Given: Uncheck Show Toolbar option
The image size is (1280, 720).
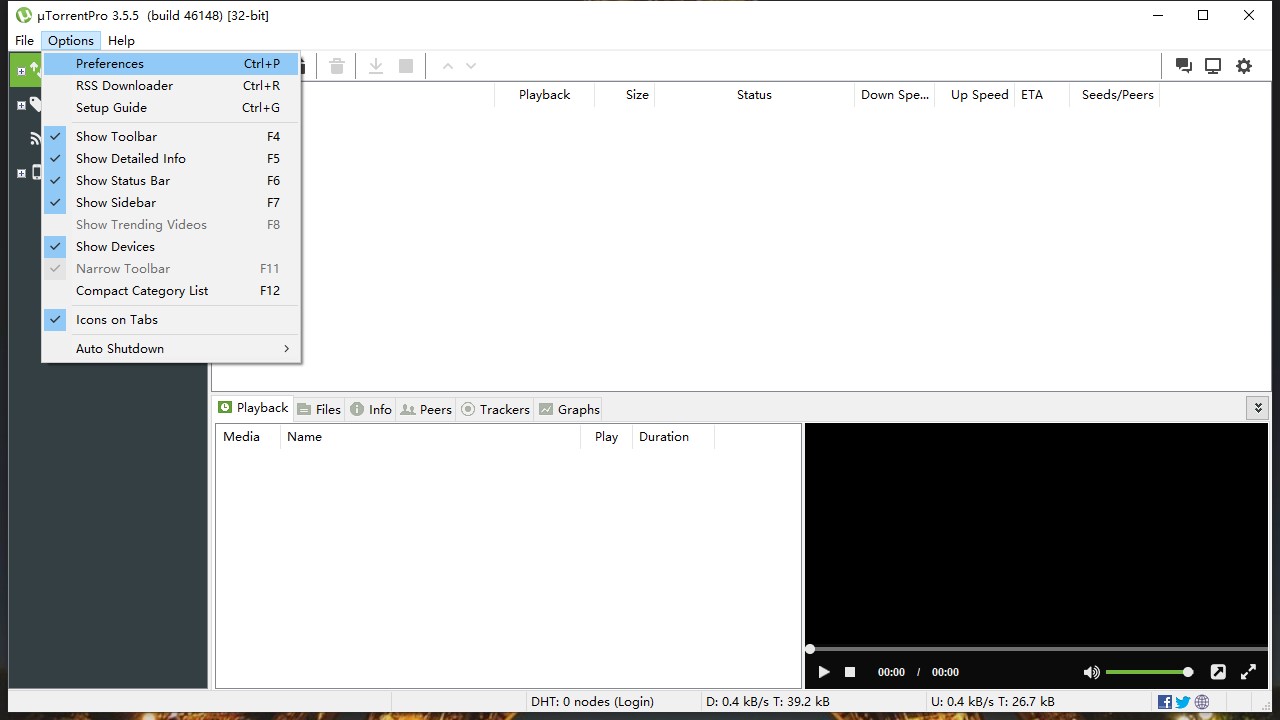Looking at the screenshot, I should click(x=171, y=136).
